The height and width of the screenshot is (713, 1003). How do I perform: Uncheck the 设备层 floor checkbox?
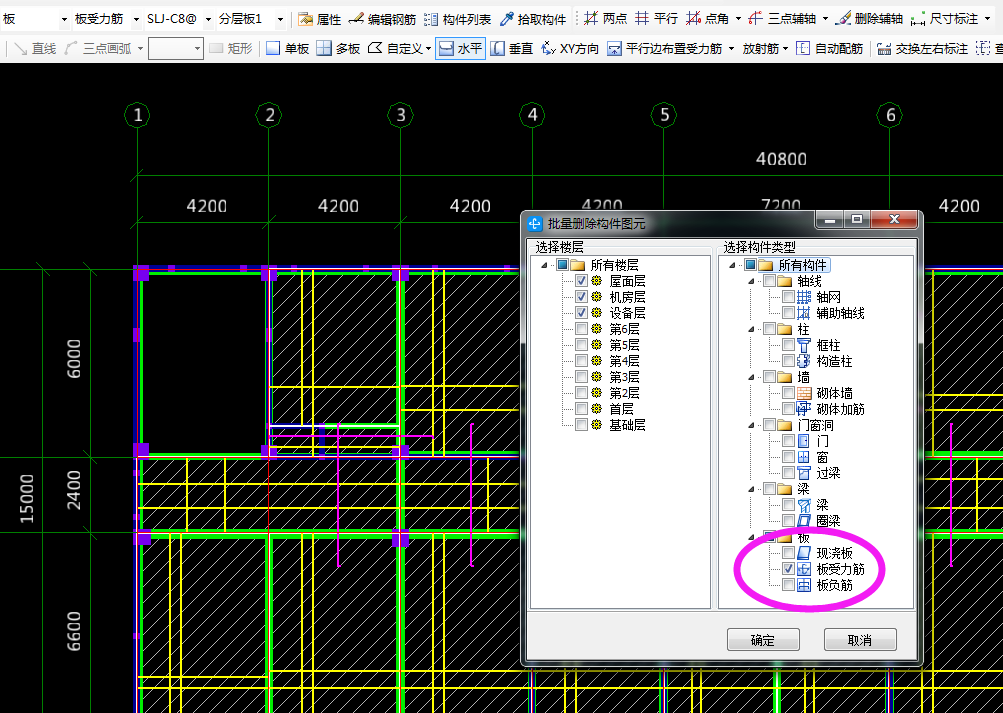point(581,313)
